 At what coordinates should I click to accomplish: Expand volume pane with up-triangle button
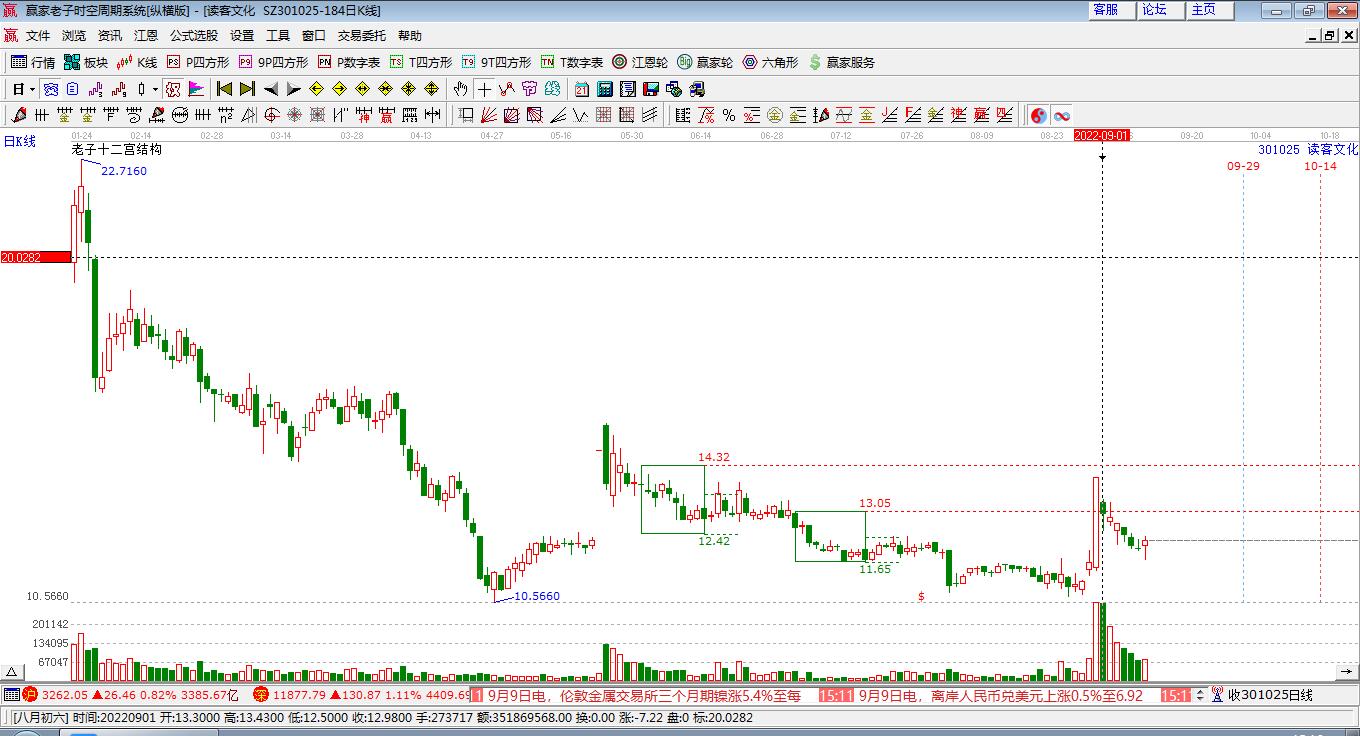(12, 672)
